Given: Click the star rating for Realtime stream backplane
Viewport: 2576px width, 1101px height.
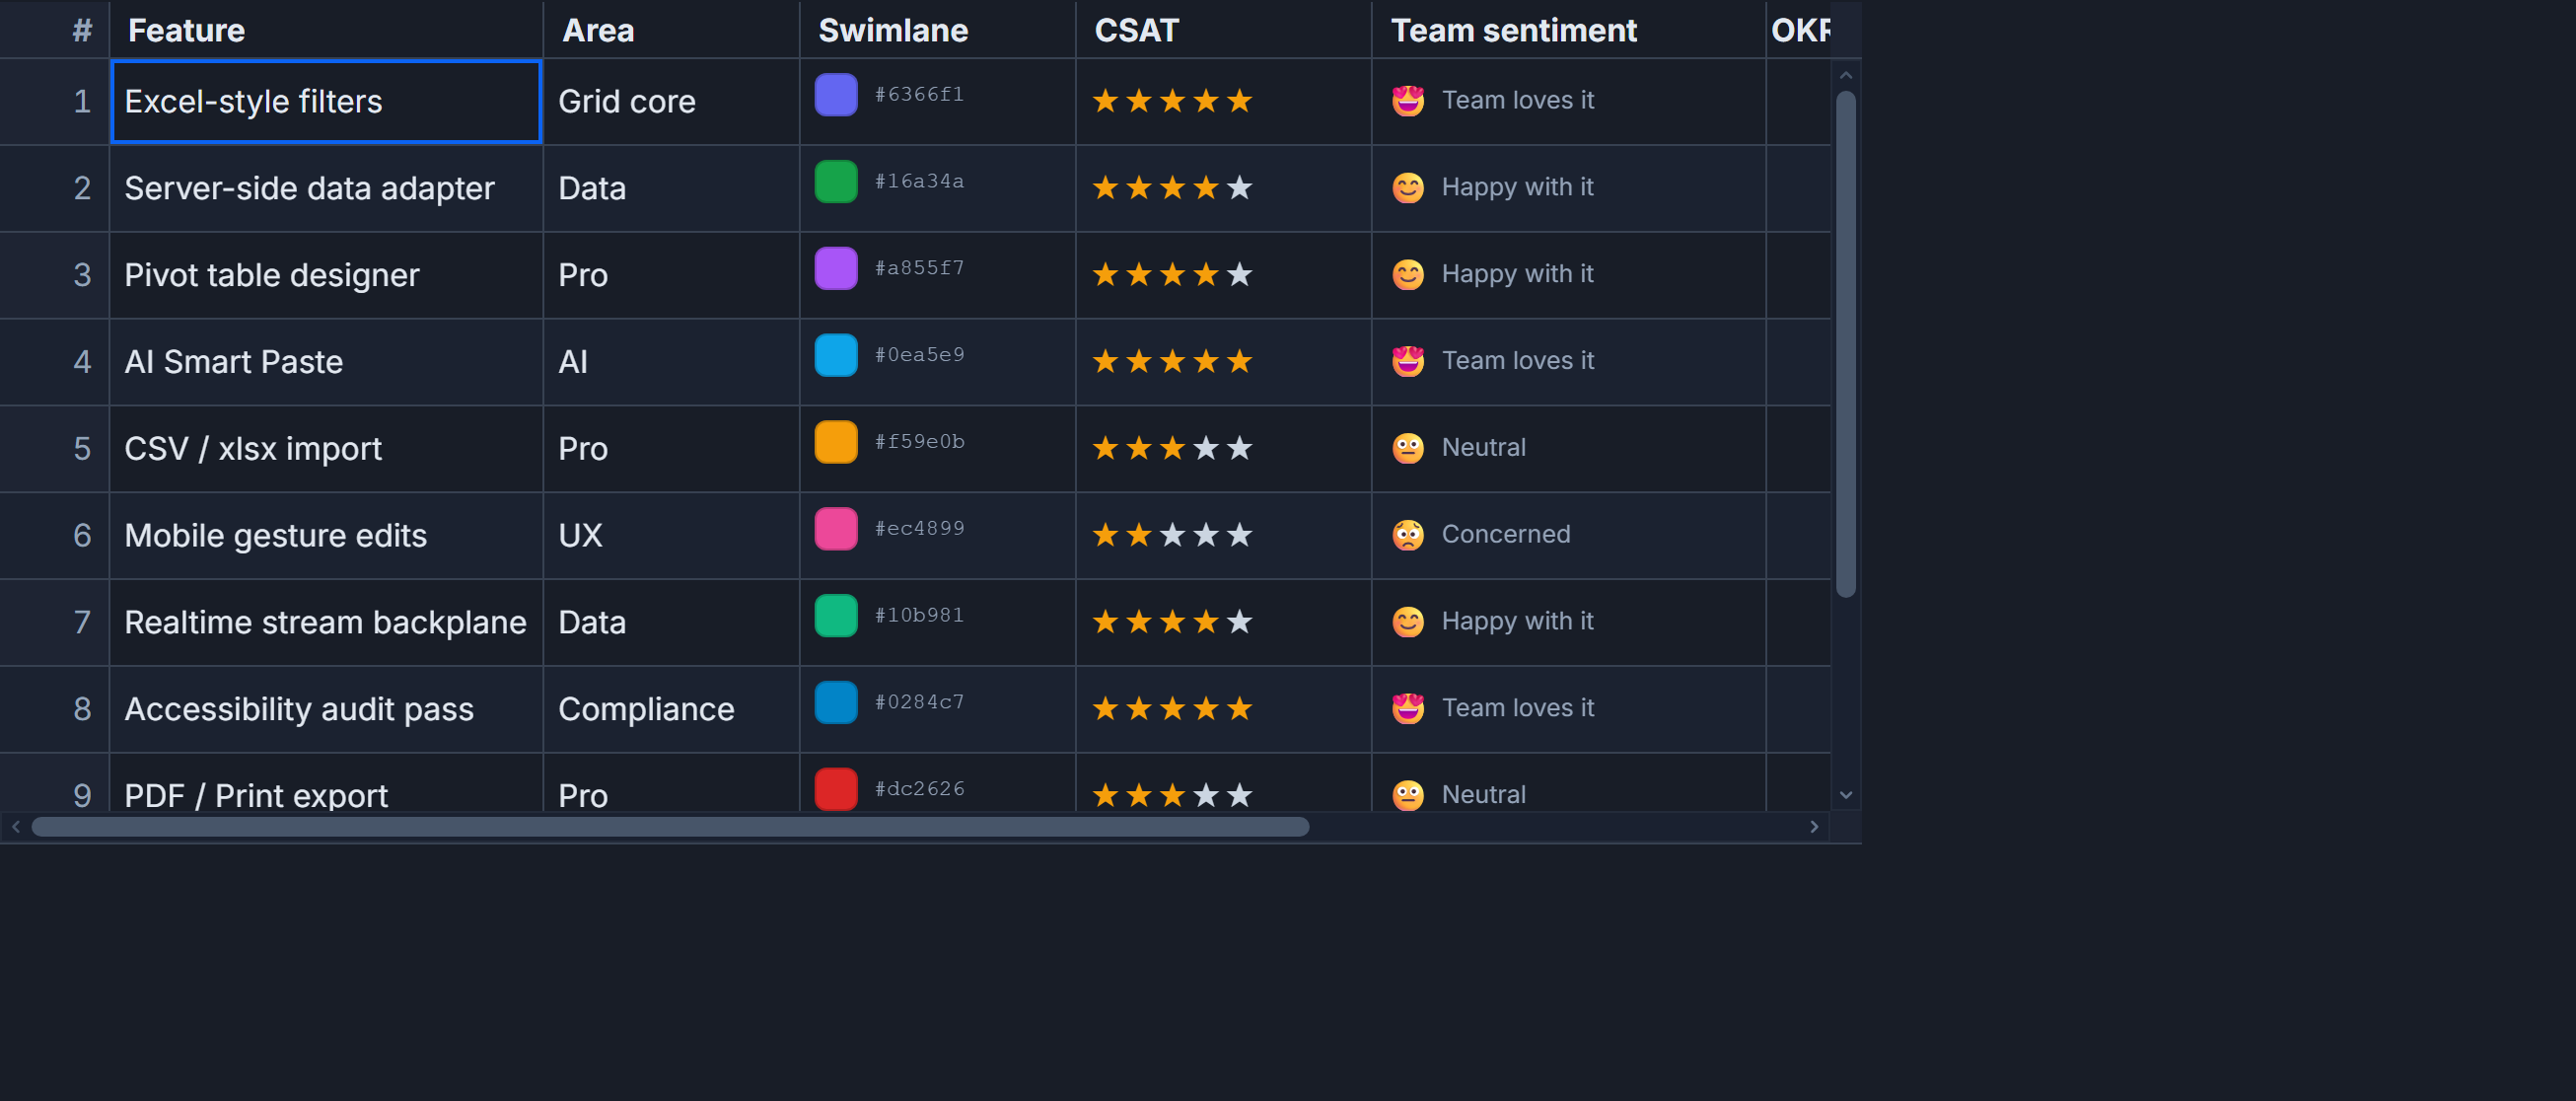Looking at the screenshot, I should point(1172,622).
